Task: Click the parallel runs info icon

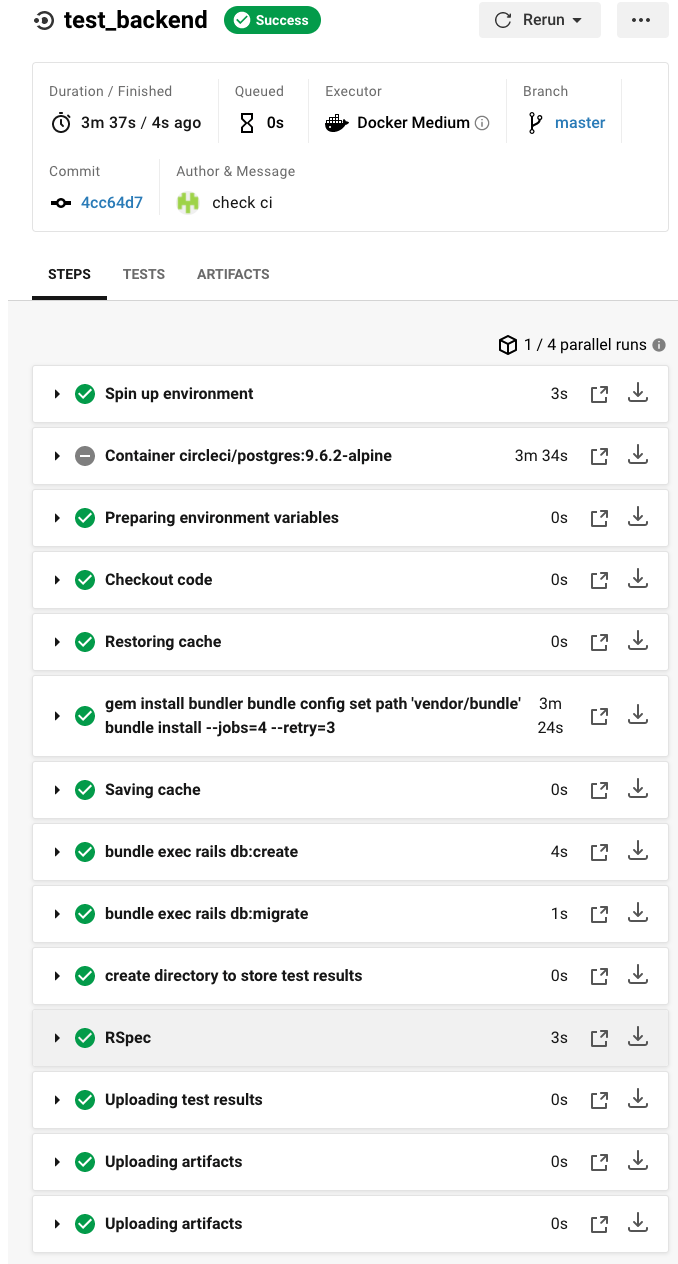Action: coord(659,345)
